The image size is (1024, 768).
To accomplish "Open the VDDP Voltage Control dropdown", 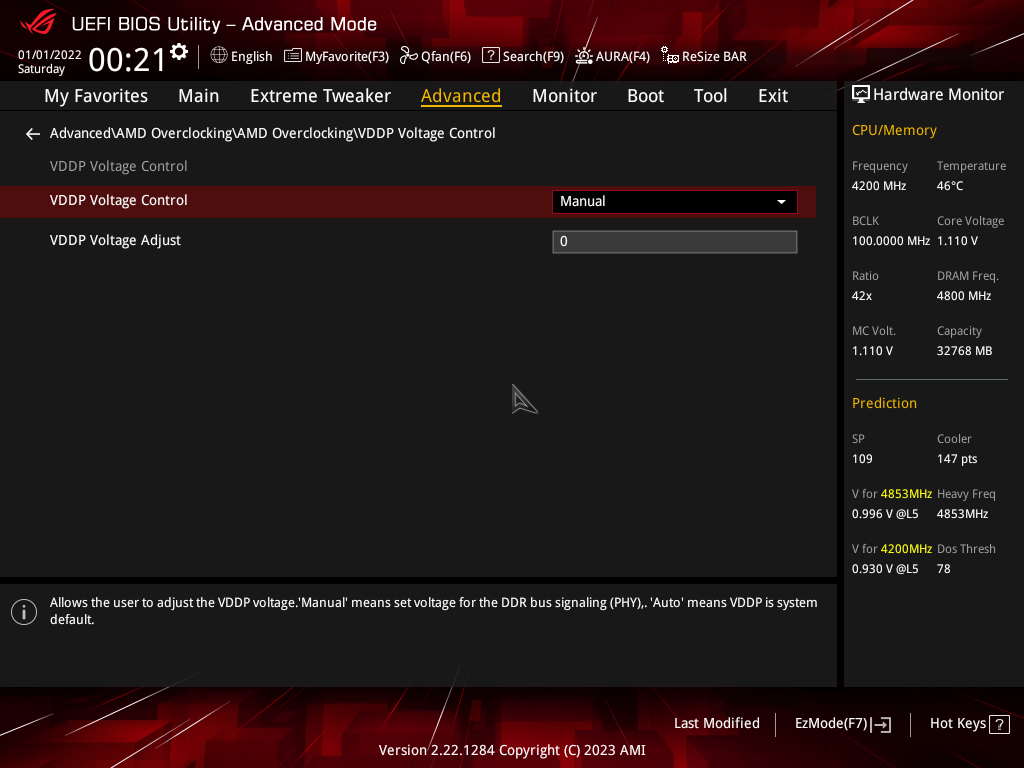I will click(x=675, y=202).
